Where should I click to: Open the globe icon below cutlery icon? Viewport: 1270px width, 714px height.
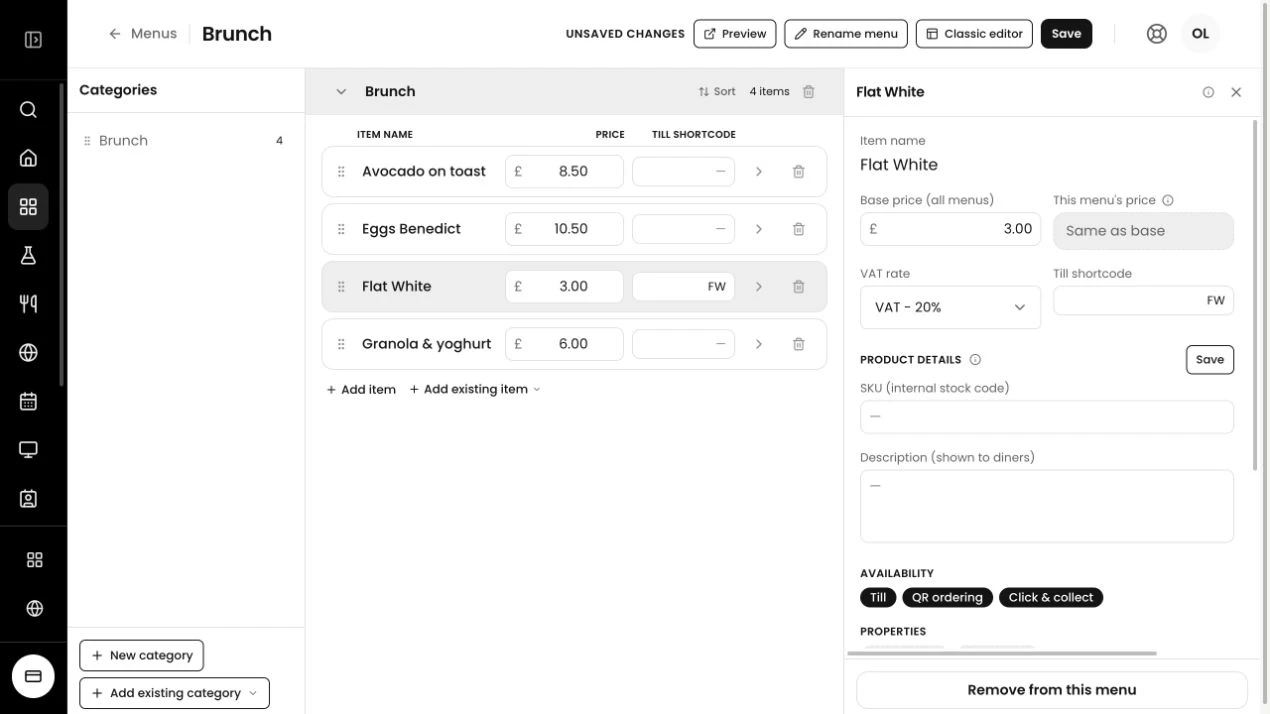point(28,352)
